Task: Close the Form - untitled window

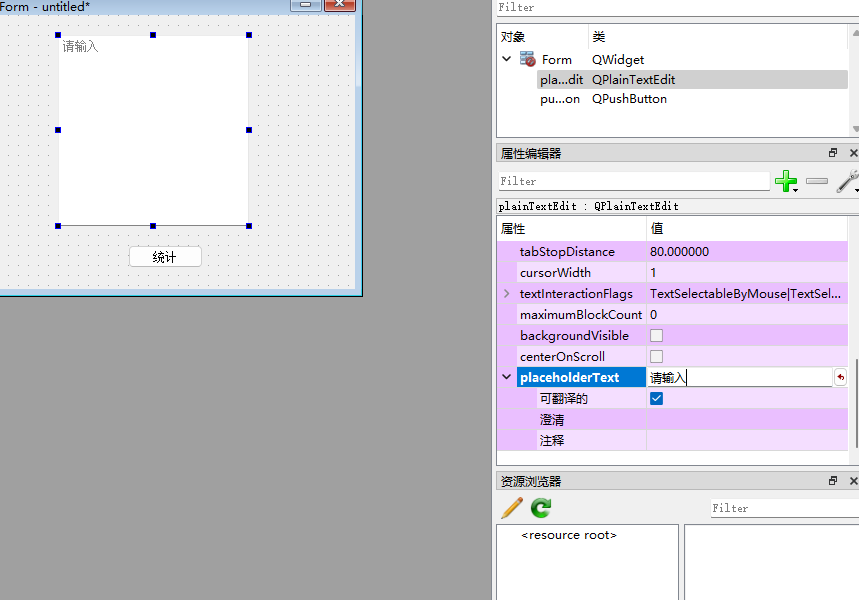Action: 340,5
